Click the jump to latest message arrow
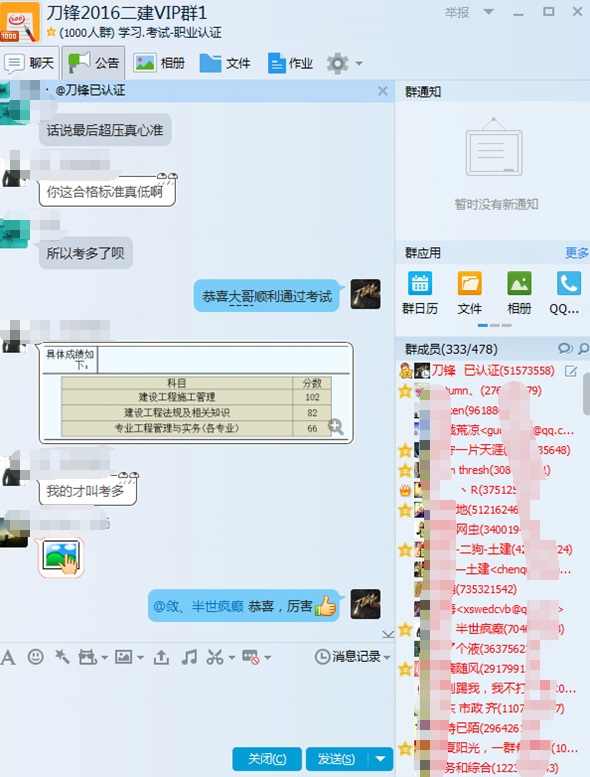This screenshot has height=777, width=590. pos(388,634)
